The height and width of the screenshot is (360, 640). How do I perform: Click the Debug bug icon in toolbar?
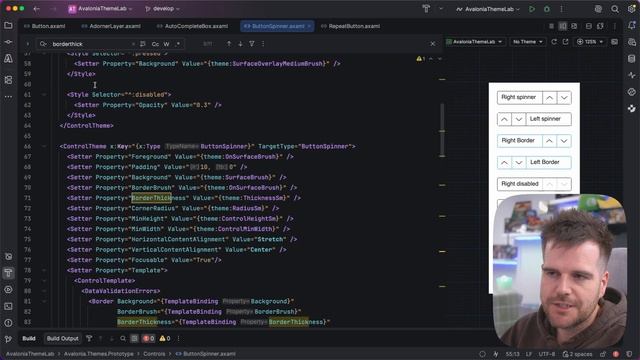coord(547,9)
